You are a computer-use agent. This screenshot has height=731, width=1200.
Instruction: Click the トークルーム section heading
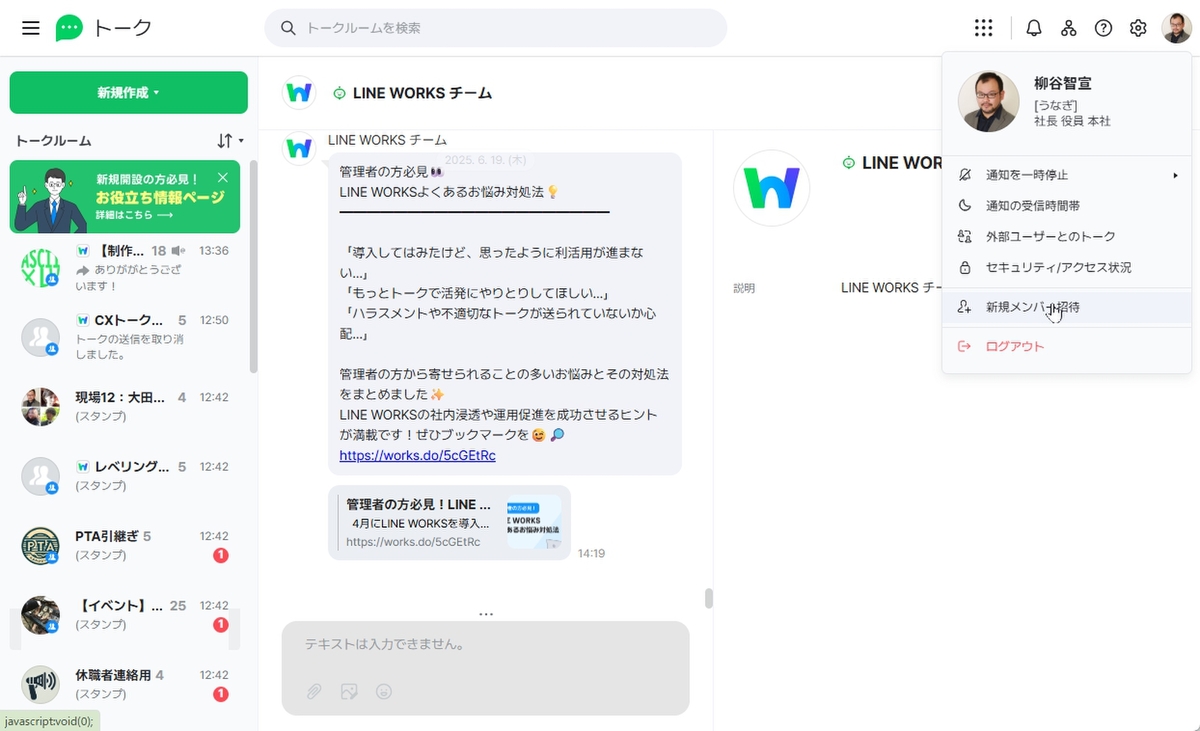[53, 141]
